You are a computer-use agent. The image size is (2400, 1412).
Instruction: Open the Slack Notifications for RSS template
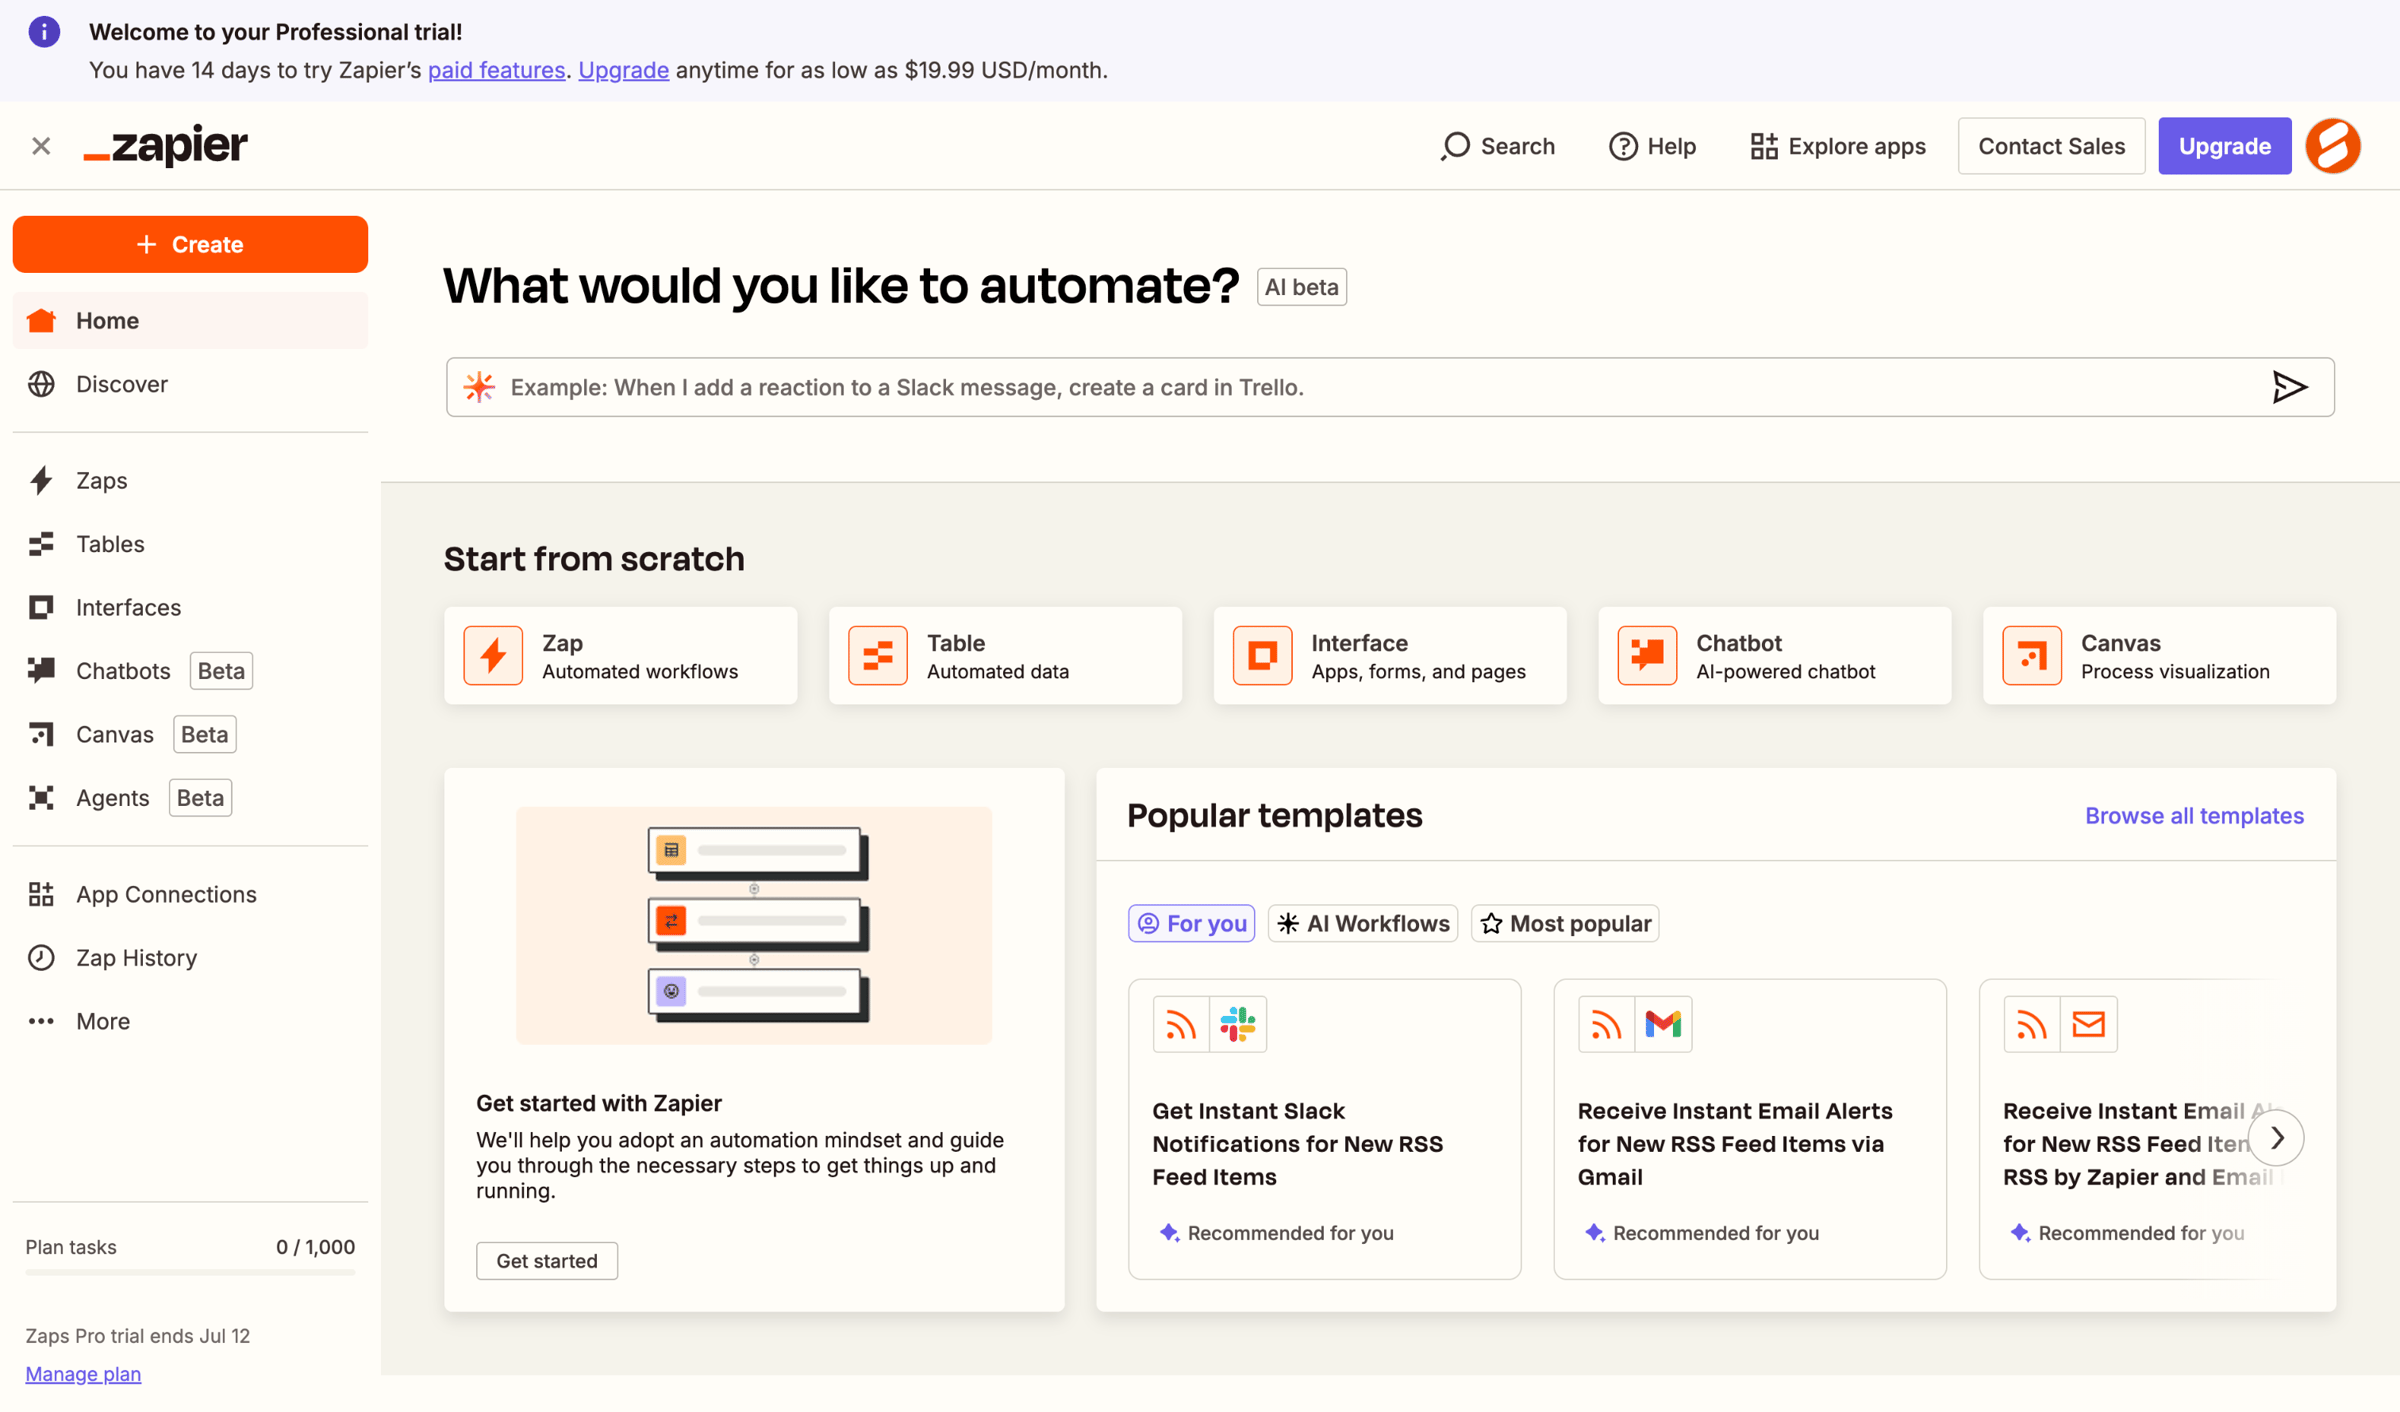(1325, 1129)
